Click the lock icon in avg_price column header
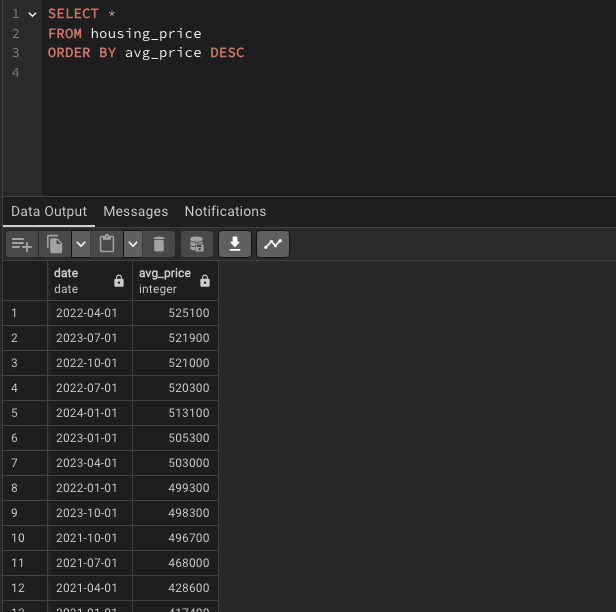Viewport: 616px width, 612px height. point(205,281)
